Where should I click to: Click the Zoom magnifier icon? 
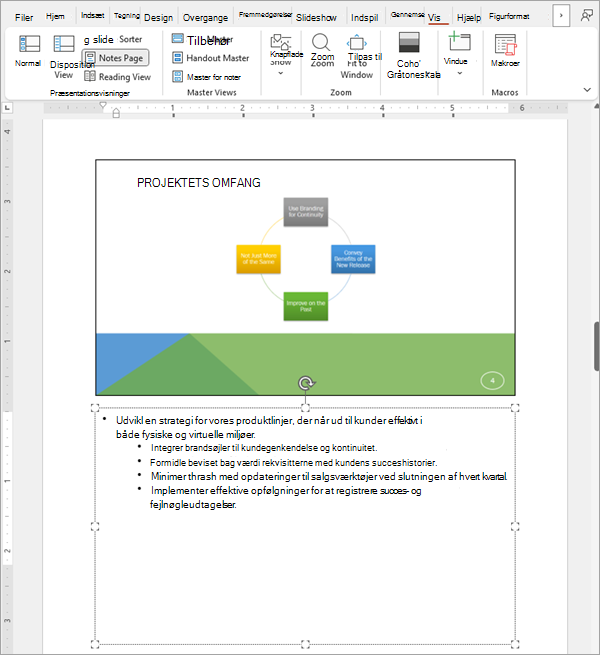[321, 42]
